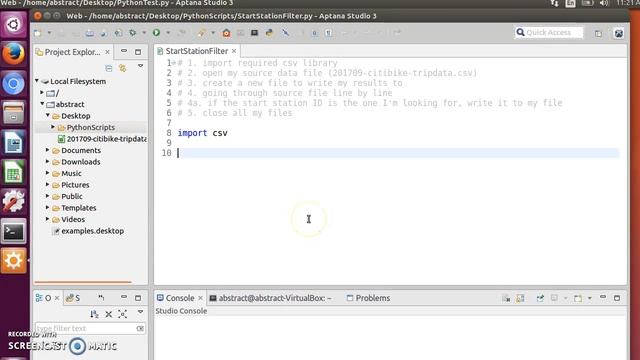This screenshot has width=640, height=360.
Task: Click the Debug gear toolbar icon
Action: click(133, 33)
